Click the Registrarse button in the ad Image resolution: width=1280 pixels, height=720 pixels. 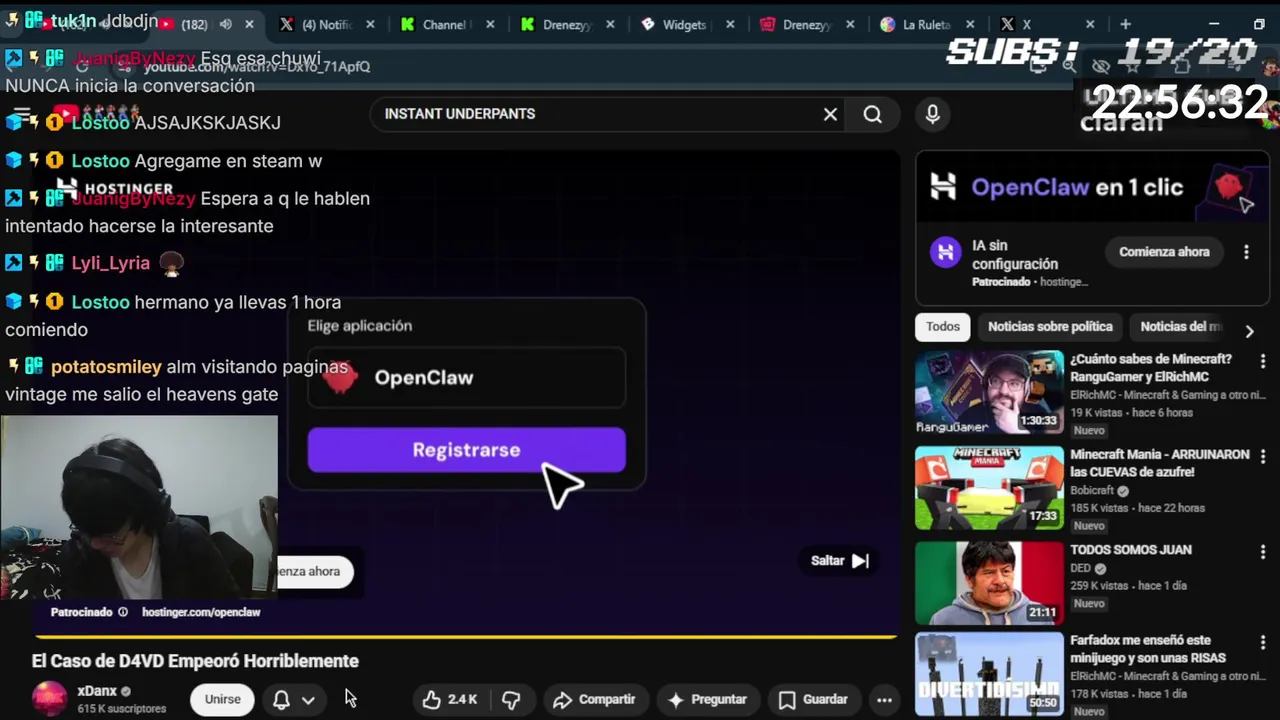tap(466, 450)
